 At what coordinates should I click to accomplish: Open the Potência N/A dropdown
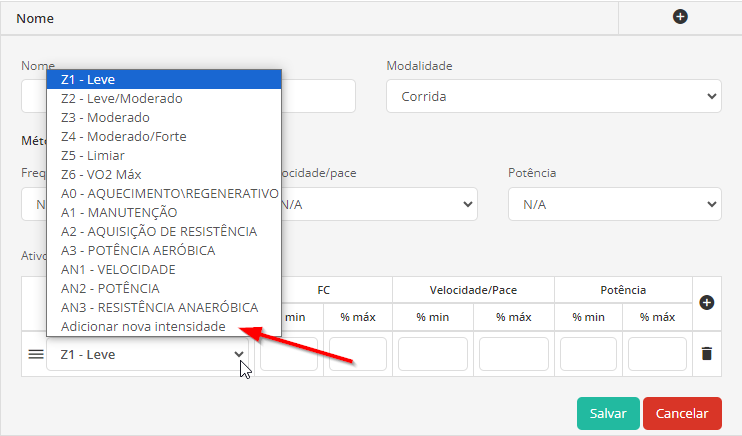[x=615, y=204]
